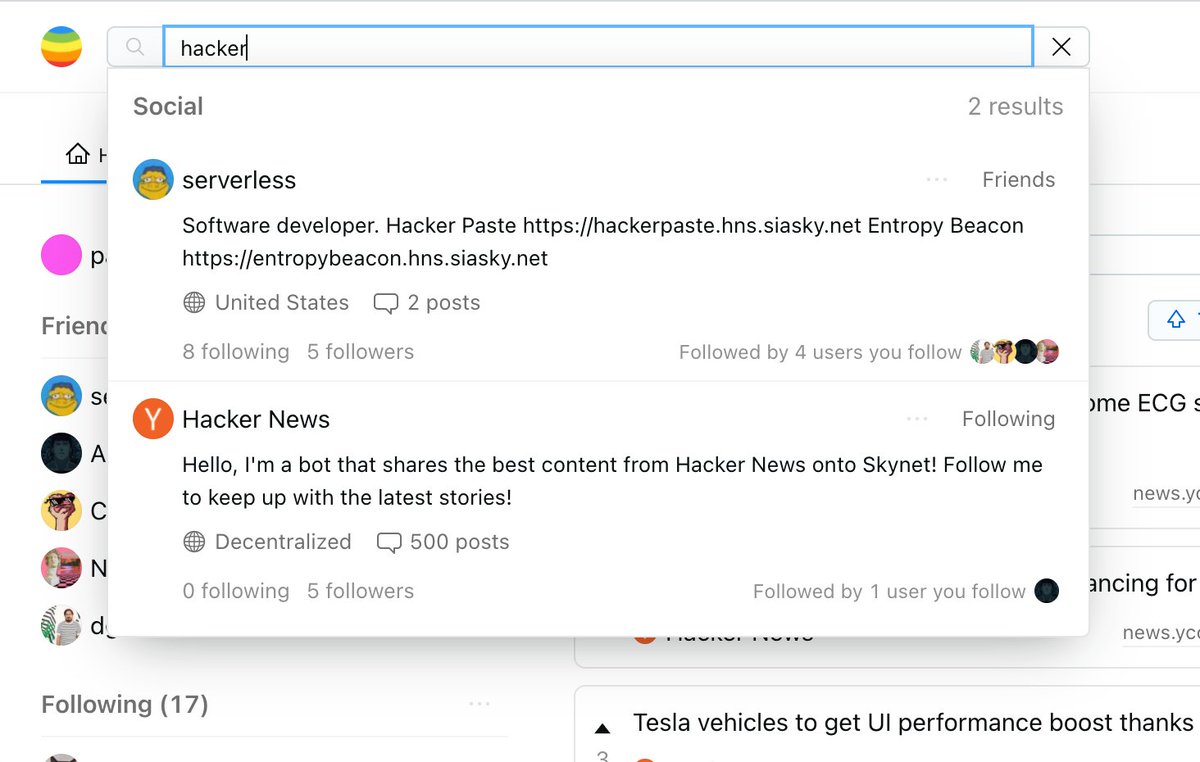Click the dark avatar after 'Followed by 1 user'
This screenshot has width=1200, height=762.
[1046, 591]
